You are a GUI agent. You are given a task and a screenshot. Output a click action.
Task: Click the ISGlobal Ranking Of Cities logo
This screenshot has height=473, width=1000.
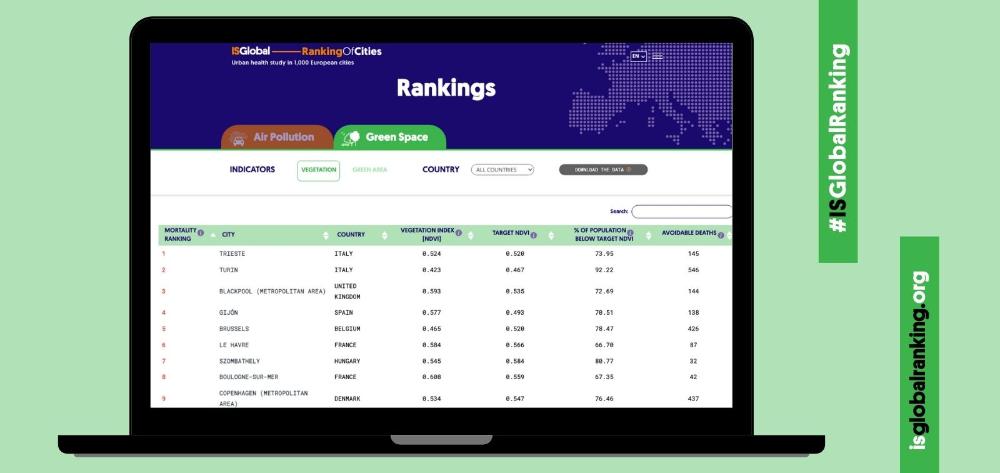306,52
